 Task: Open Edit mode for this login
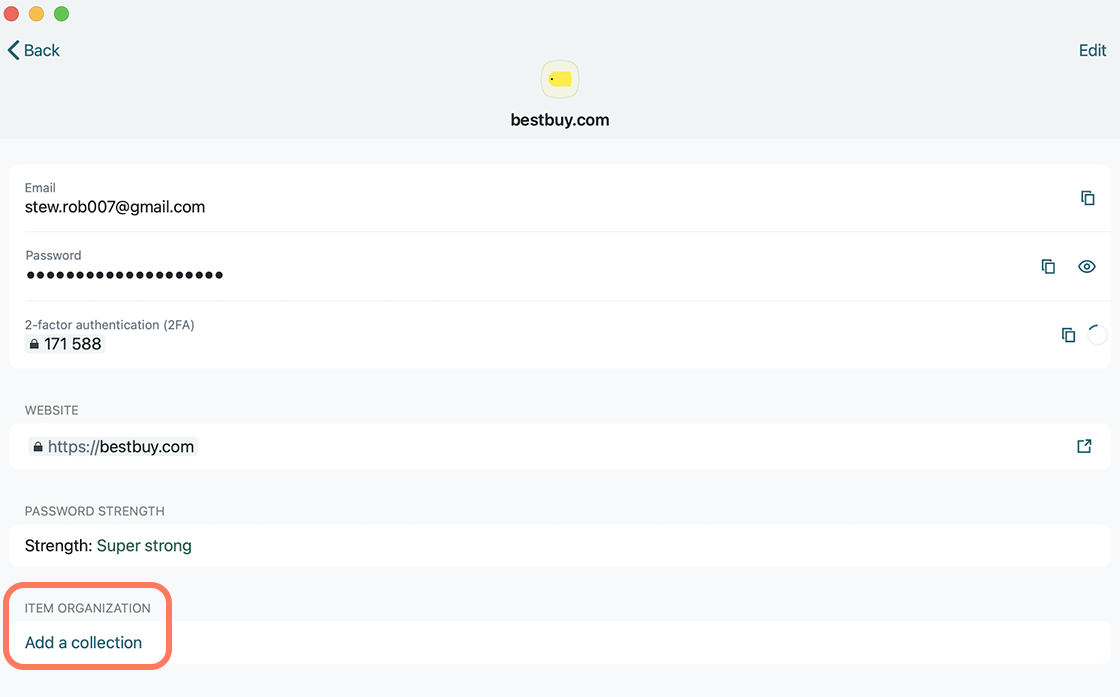(x=1092, y=50)
